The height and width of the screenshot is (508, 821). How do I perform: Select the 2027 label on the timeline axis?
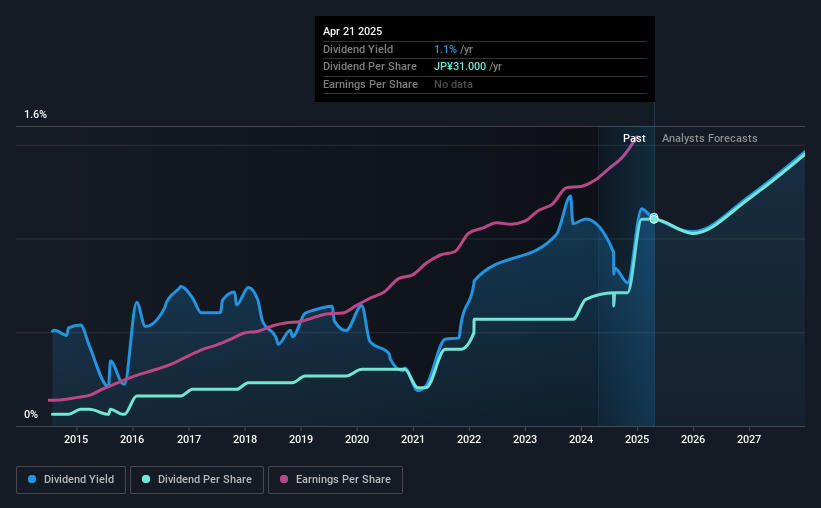749,439
